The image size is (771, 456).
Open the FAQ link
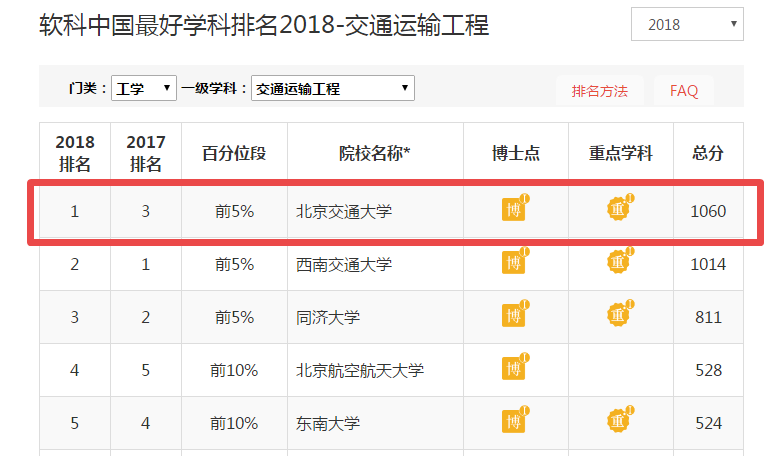pyautogui.click(x=683, y=91)
